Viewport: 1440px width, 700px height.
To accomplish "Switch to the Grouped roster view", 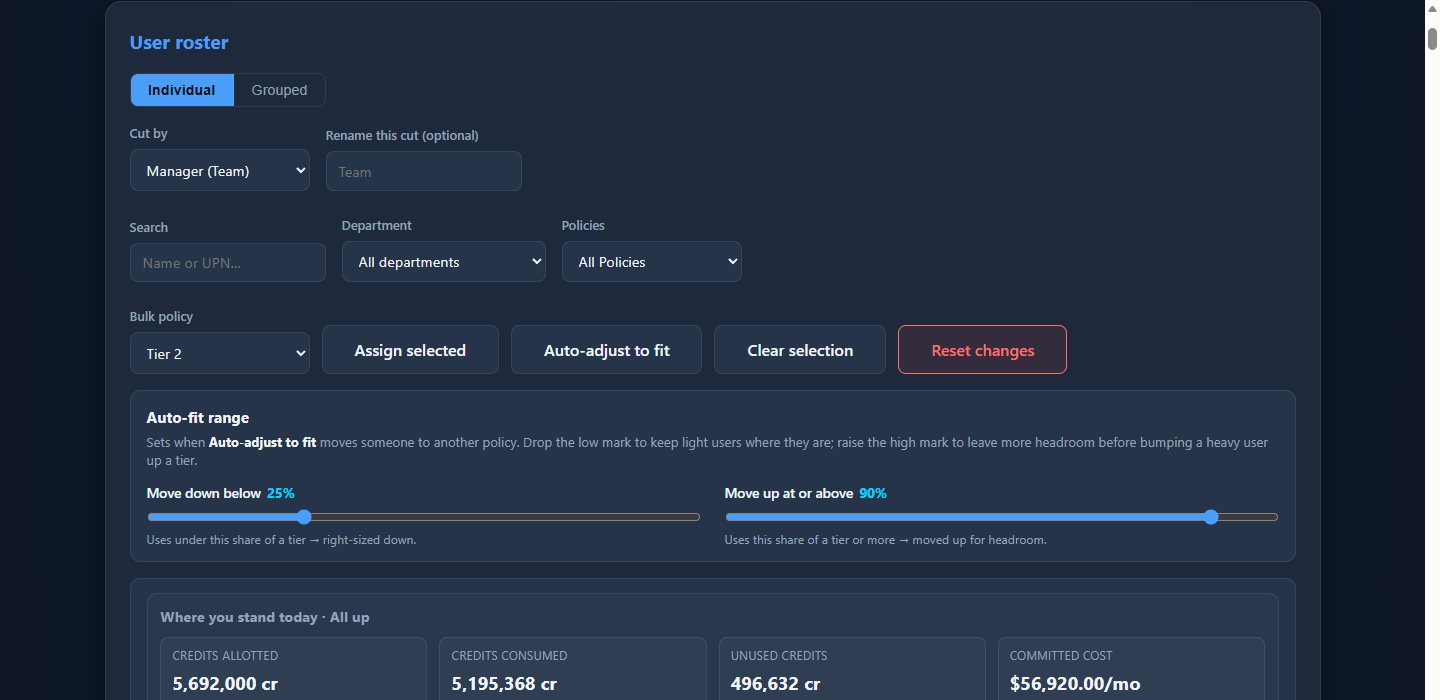I will coord(279,90).
